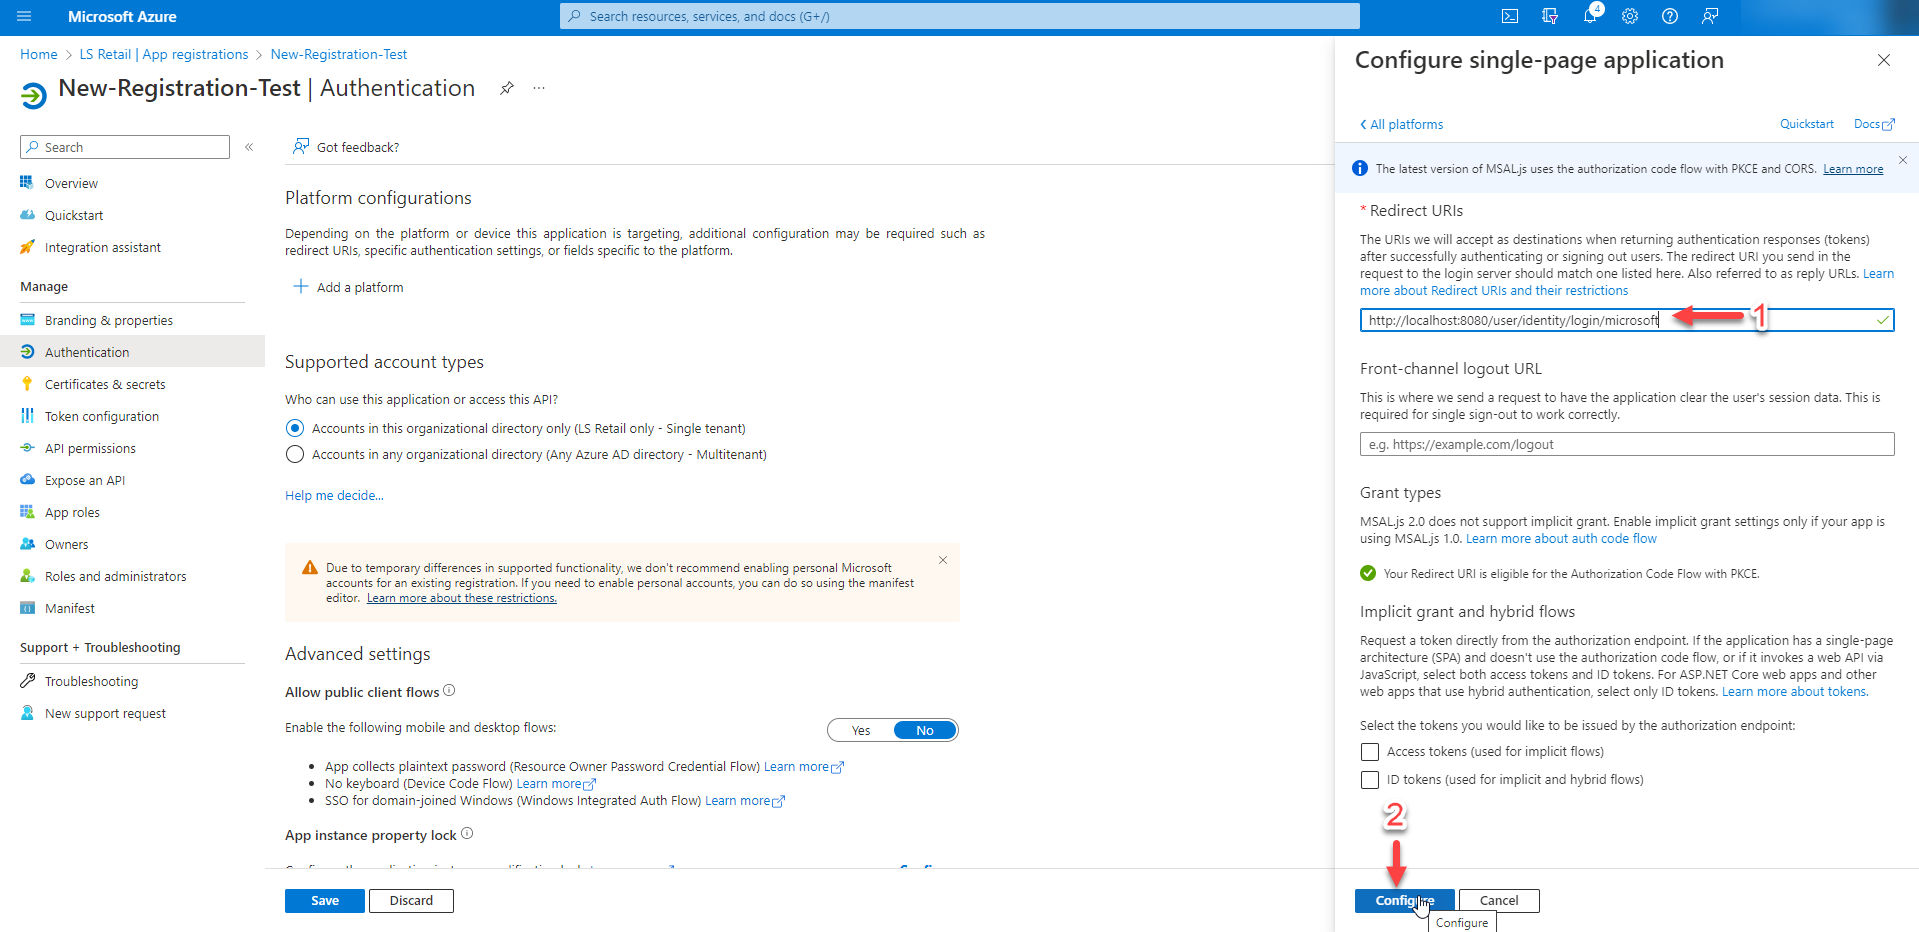Open API permissions in the sidebar

click(90, 448)
